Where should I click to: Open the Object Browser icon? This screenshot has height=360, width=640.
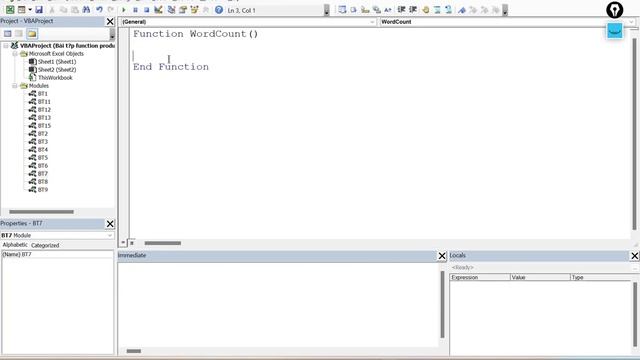point(194,10)
